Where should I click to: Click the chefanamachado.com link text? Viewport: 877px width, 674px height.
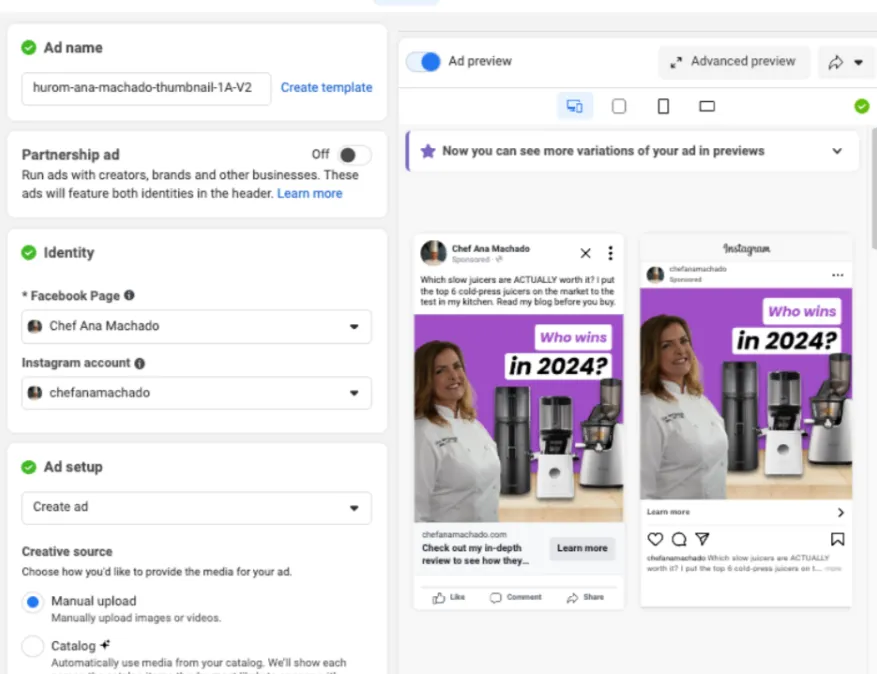click(464, 535)
